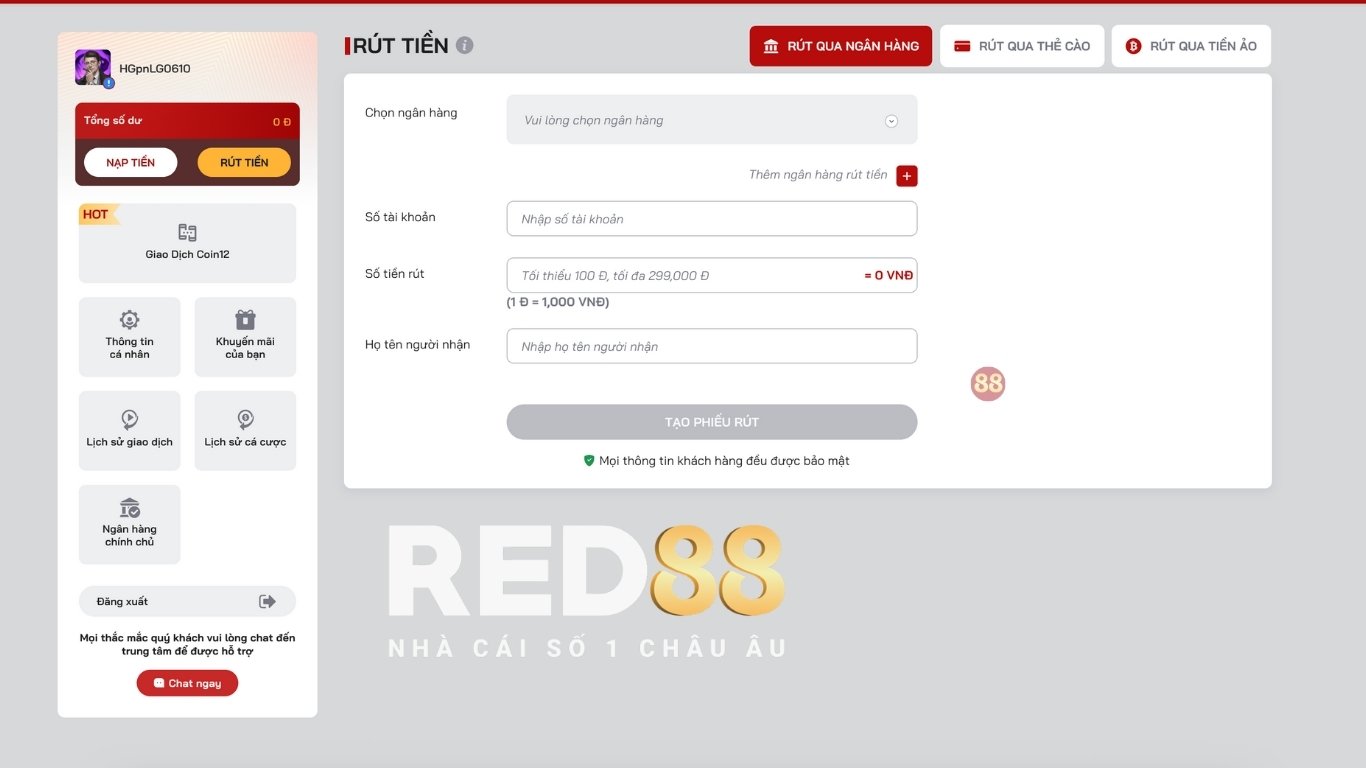Click the card icon in THẺ CÀO tab
Image resolution: width=1366 pixels, height=768 pixels.
(x=962, y=46)
